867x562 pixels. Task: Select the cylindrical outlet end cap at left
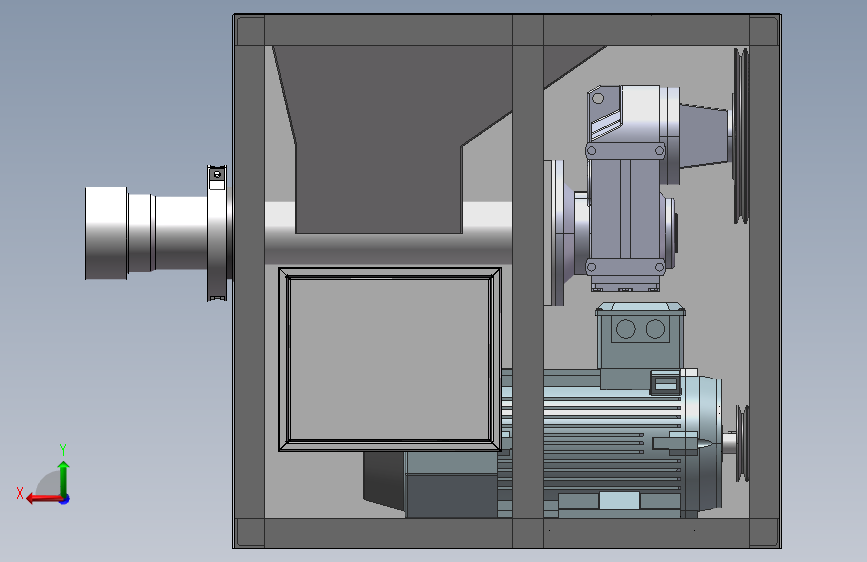pyautogui.click(x=106, y=233)
